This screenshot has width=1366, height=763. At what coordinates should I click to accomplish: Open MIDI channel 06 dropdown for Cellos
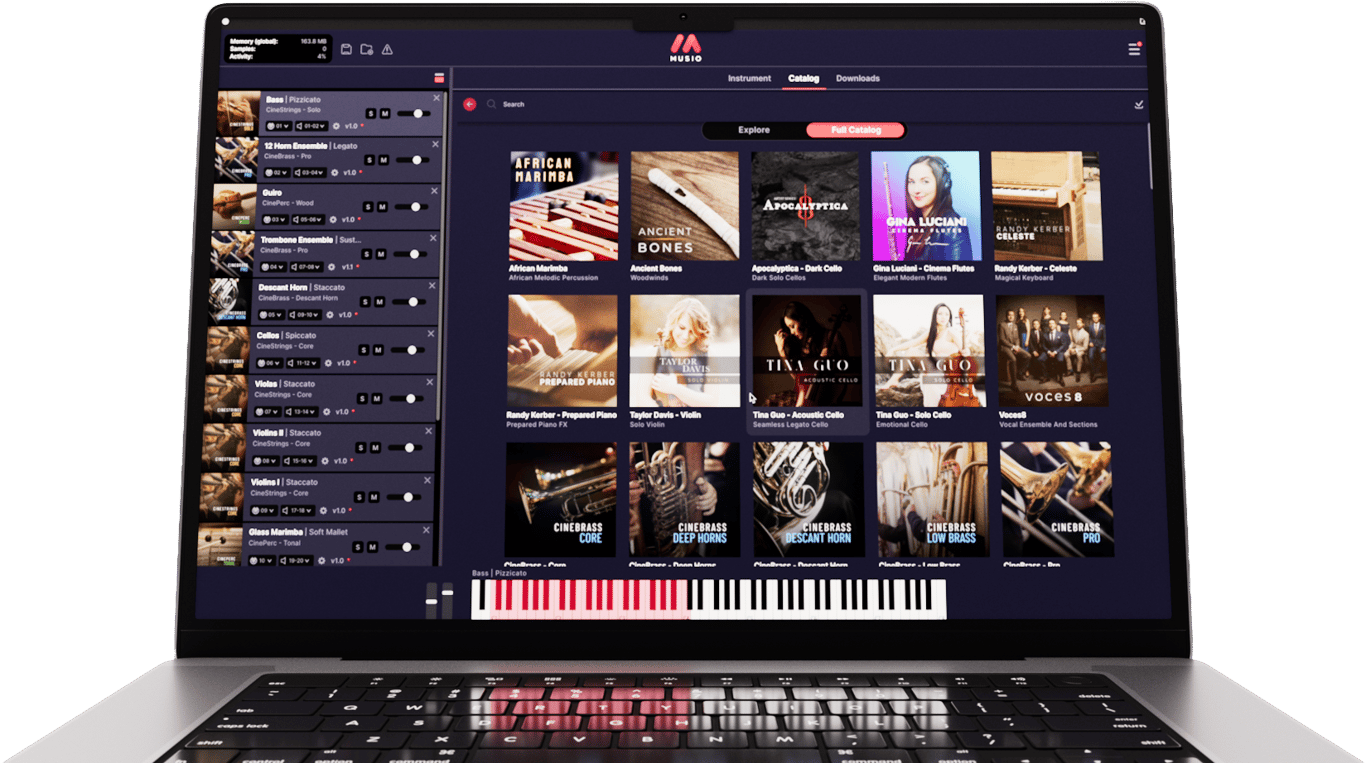[270, 363]
